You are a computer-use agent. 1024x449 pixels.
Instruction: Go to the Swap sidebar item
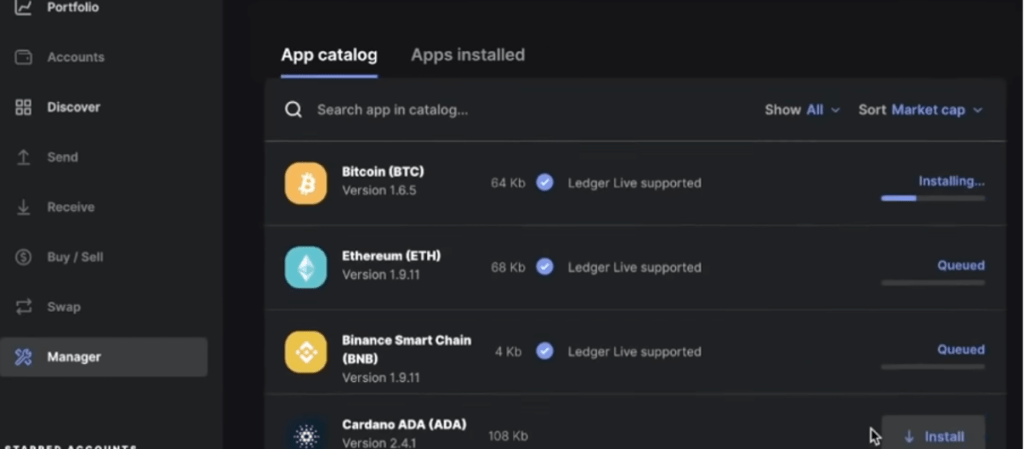click(63, 307)
